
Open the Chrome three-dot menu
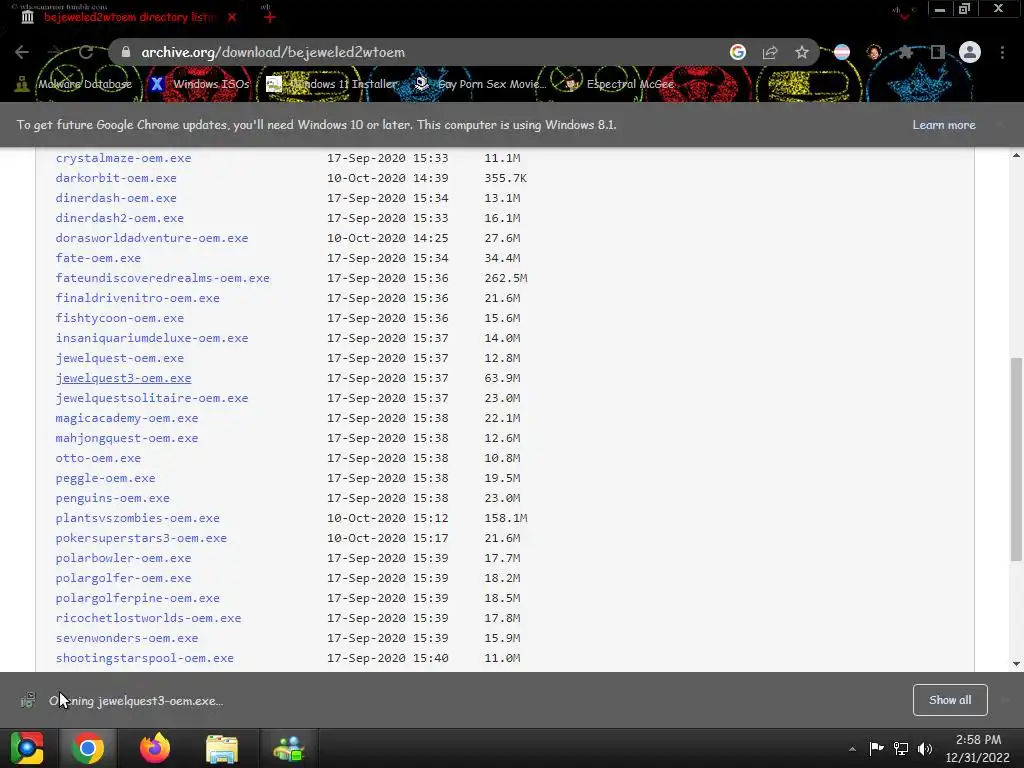point(1002,52)
